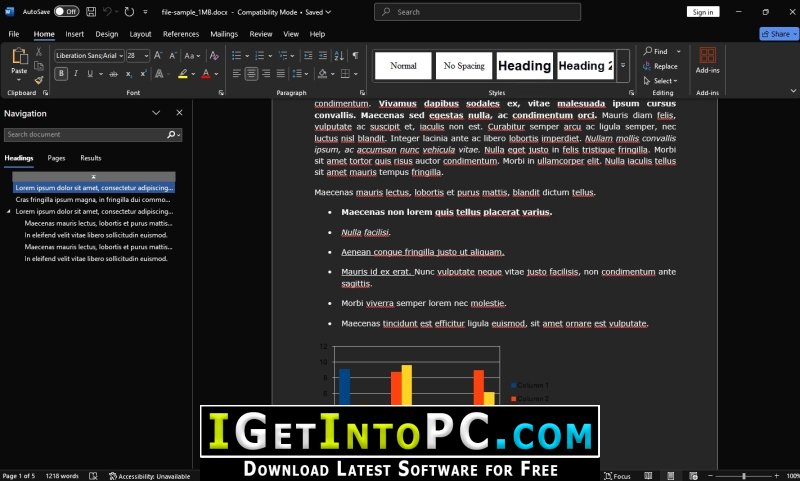
Task: Apply the Heading 1 style
Action: point(524,65)
